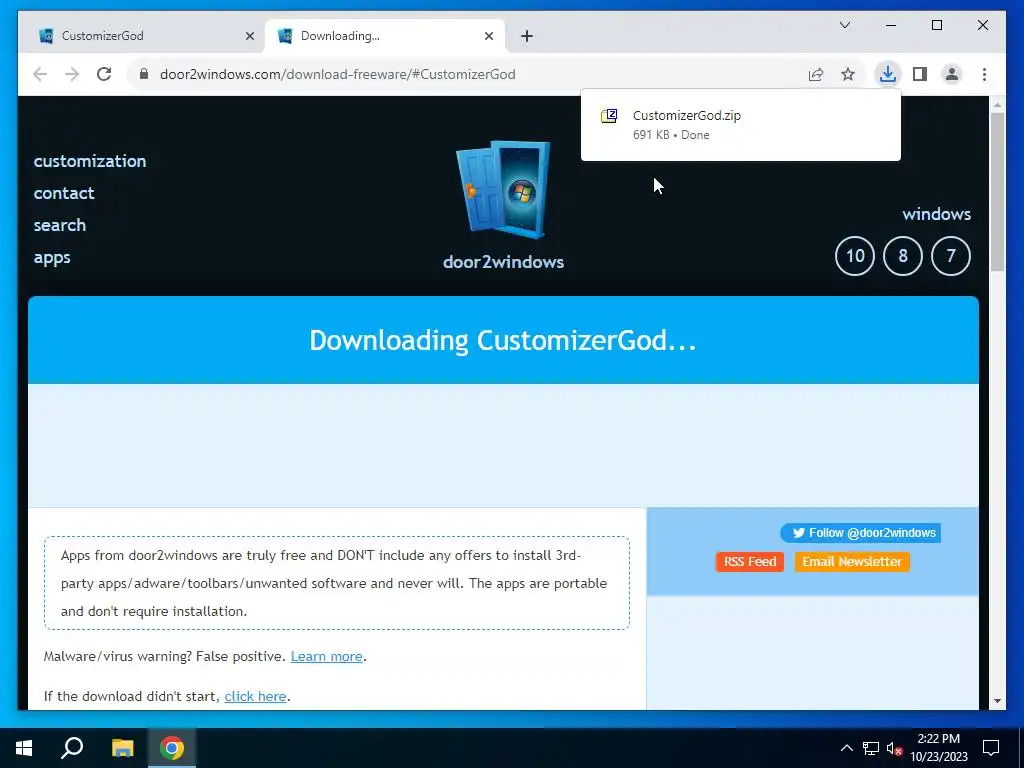Screen dimensions: 1024x768
Task: Select the Downloading... tab
Action: (385, 36)
